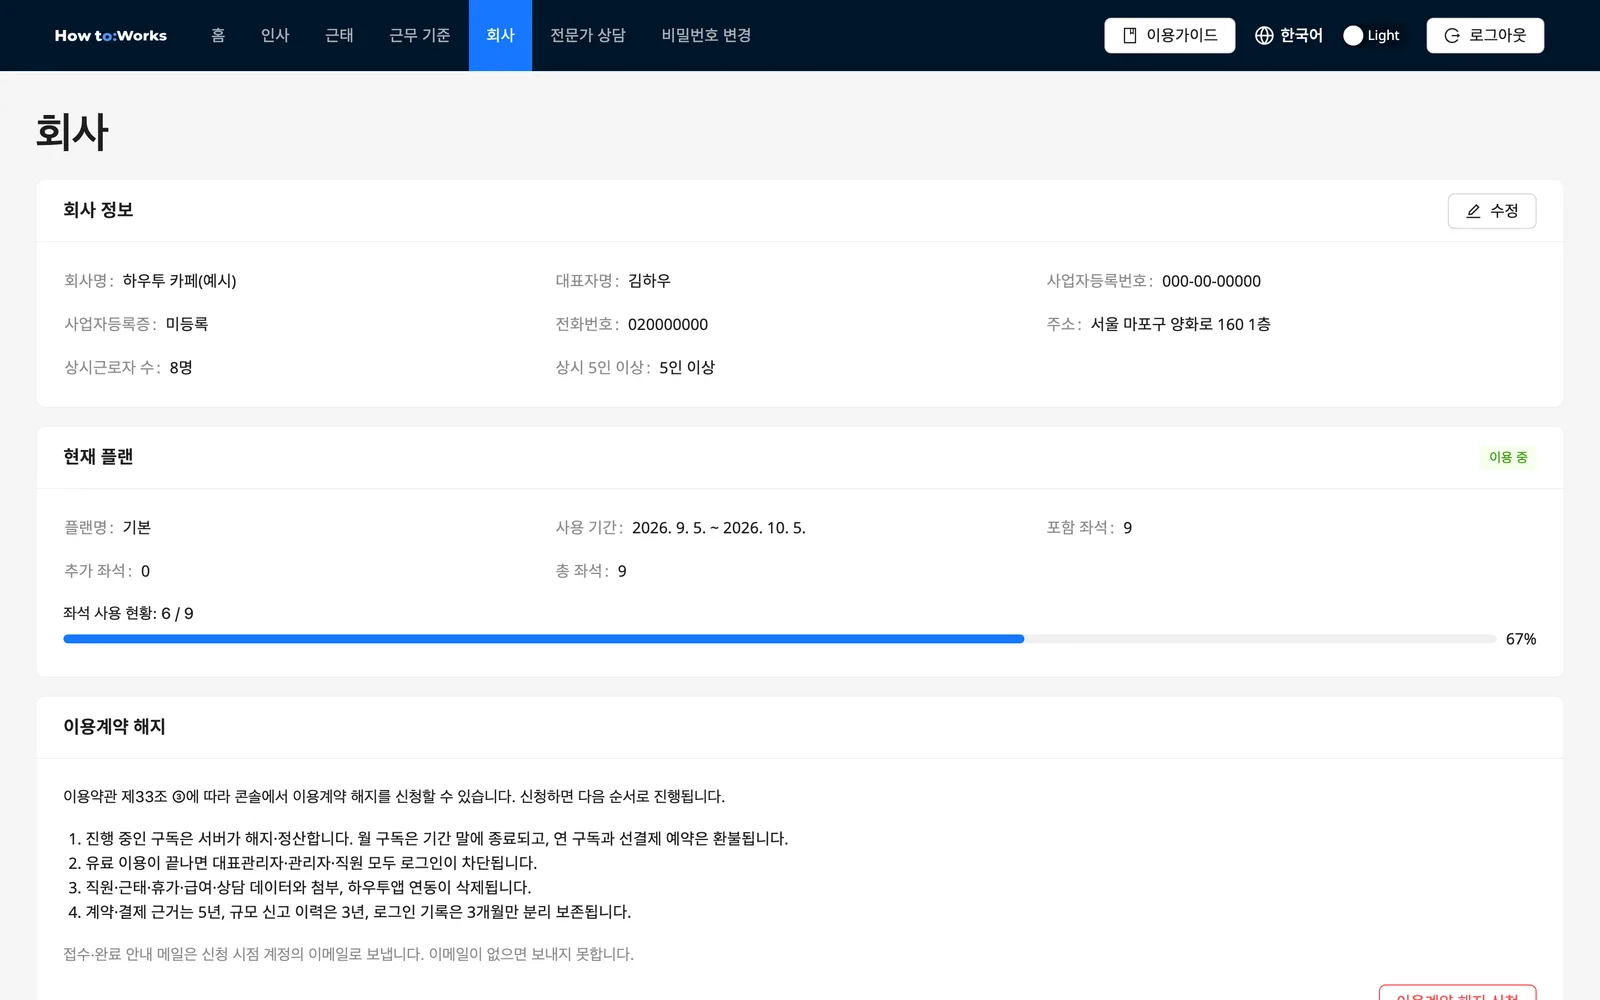Image resolution: width=1600 pixels, height=1000 pixels.
Task: Click the book icon in 이용가이드 button
Action: tap(1130, 35)
